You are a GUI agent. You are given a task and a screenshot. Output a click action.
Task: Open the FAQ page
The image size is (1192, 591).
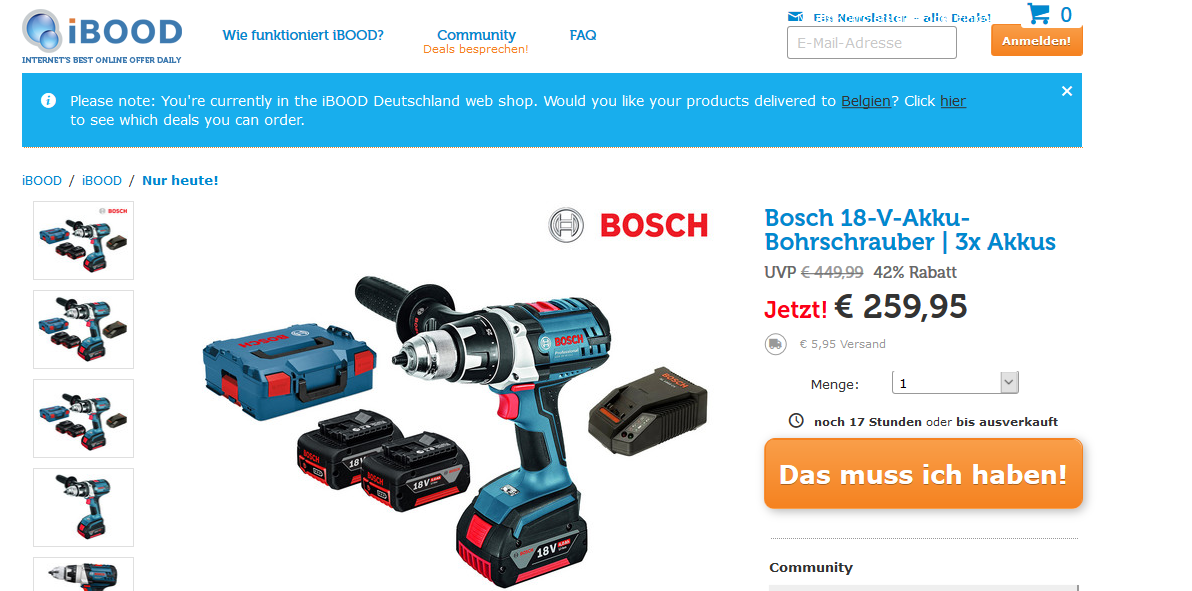582,35
